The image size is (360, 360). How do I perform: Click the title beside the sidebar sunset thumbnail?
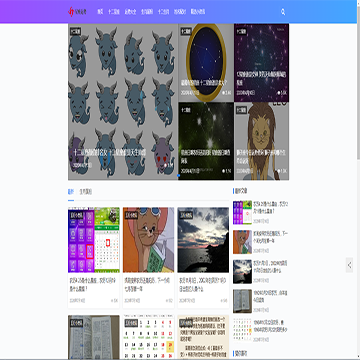270,267
